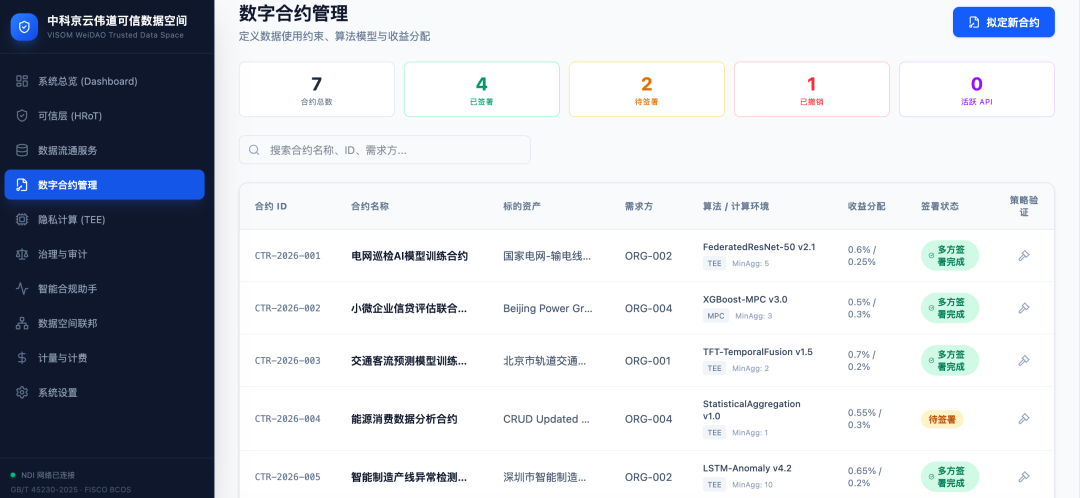Click 待签署 status badge for CTR-2026-004
The image size is (1080, 498).
(942, 419)
